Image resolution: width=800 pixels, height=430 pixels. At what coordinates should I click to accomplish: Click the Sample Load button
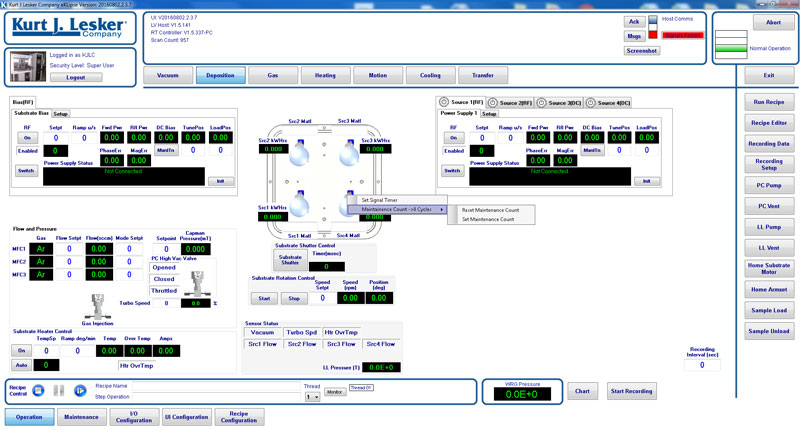click(x=769, y=310)
